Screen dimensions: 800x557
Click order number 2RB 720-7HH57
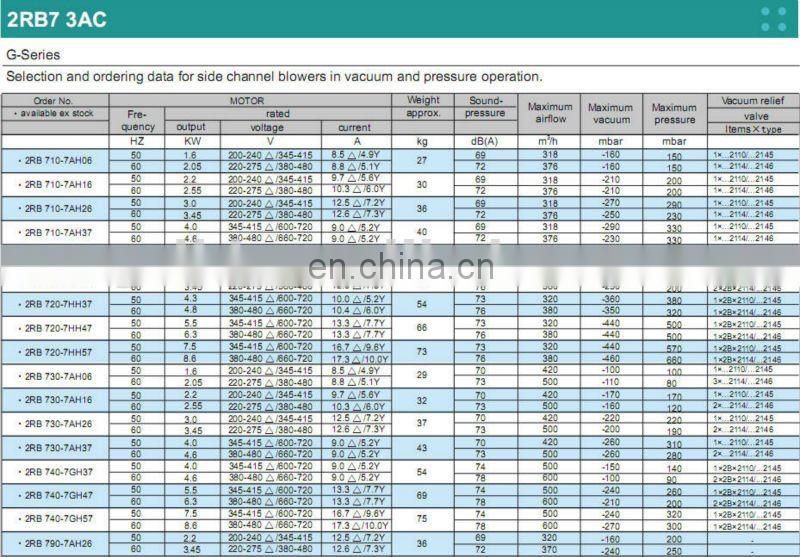click(58, 352)
